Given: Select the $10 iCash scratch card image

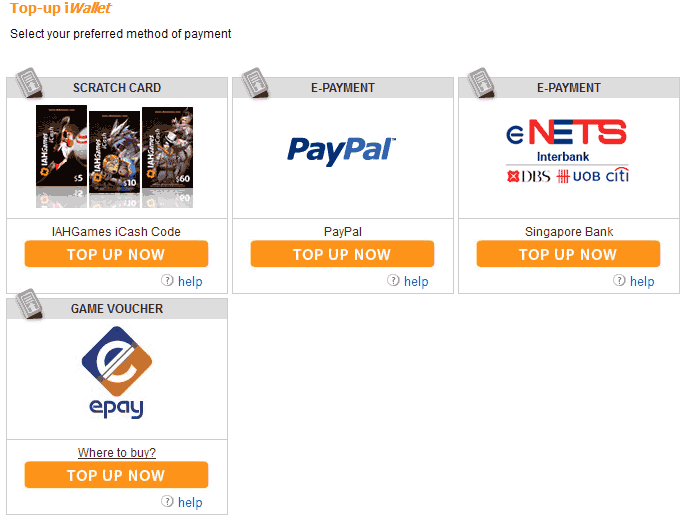Looking at the screenshot, I should click(x=115, y=152).
